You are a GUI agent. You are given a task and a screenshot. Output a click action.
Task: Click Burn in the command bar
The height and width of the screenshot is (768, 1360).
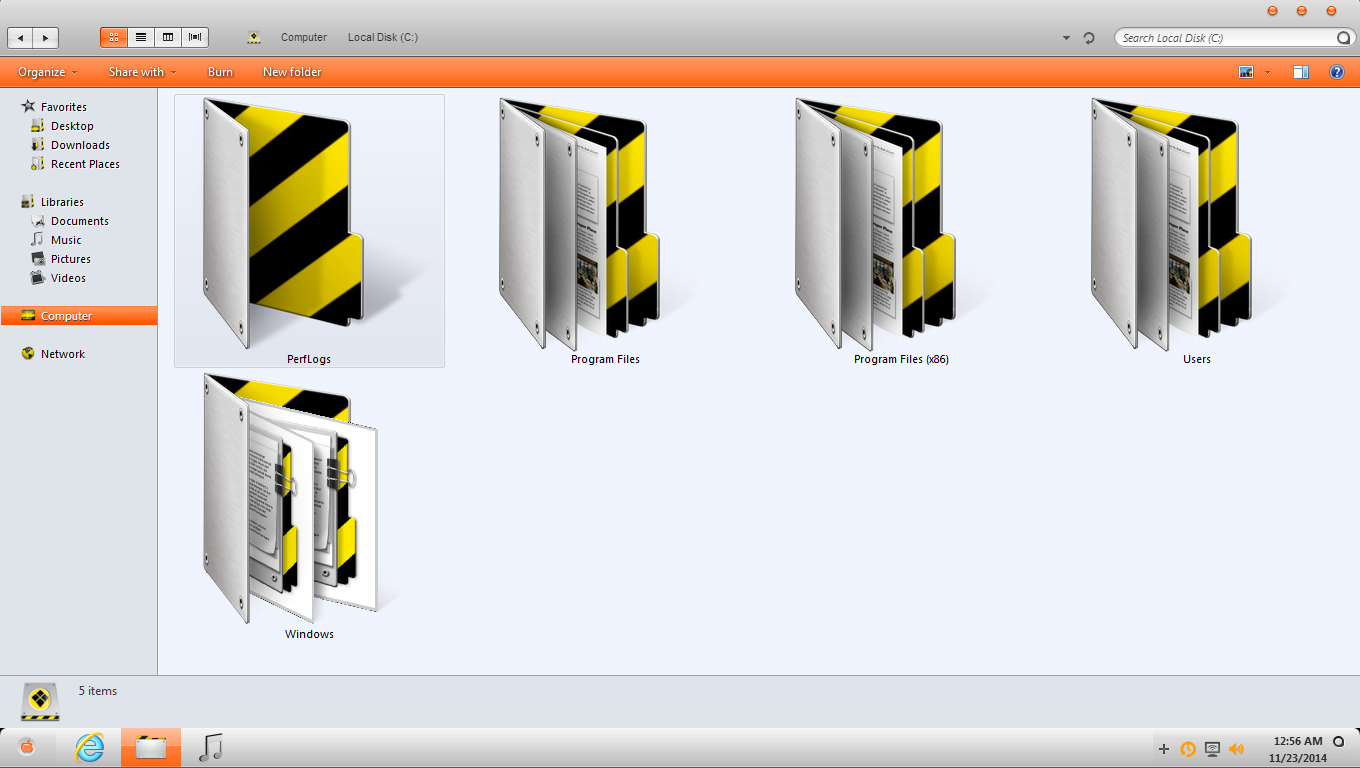[x=220, y=72]
